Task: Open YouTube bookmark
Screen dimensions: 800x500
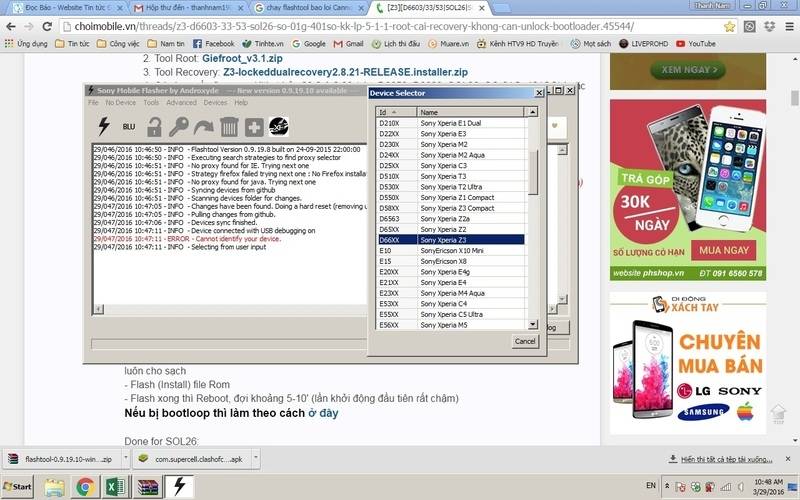Action: [696, 44]
